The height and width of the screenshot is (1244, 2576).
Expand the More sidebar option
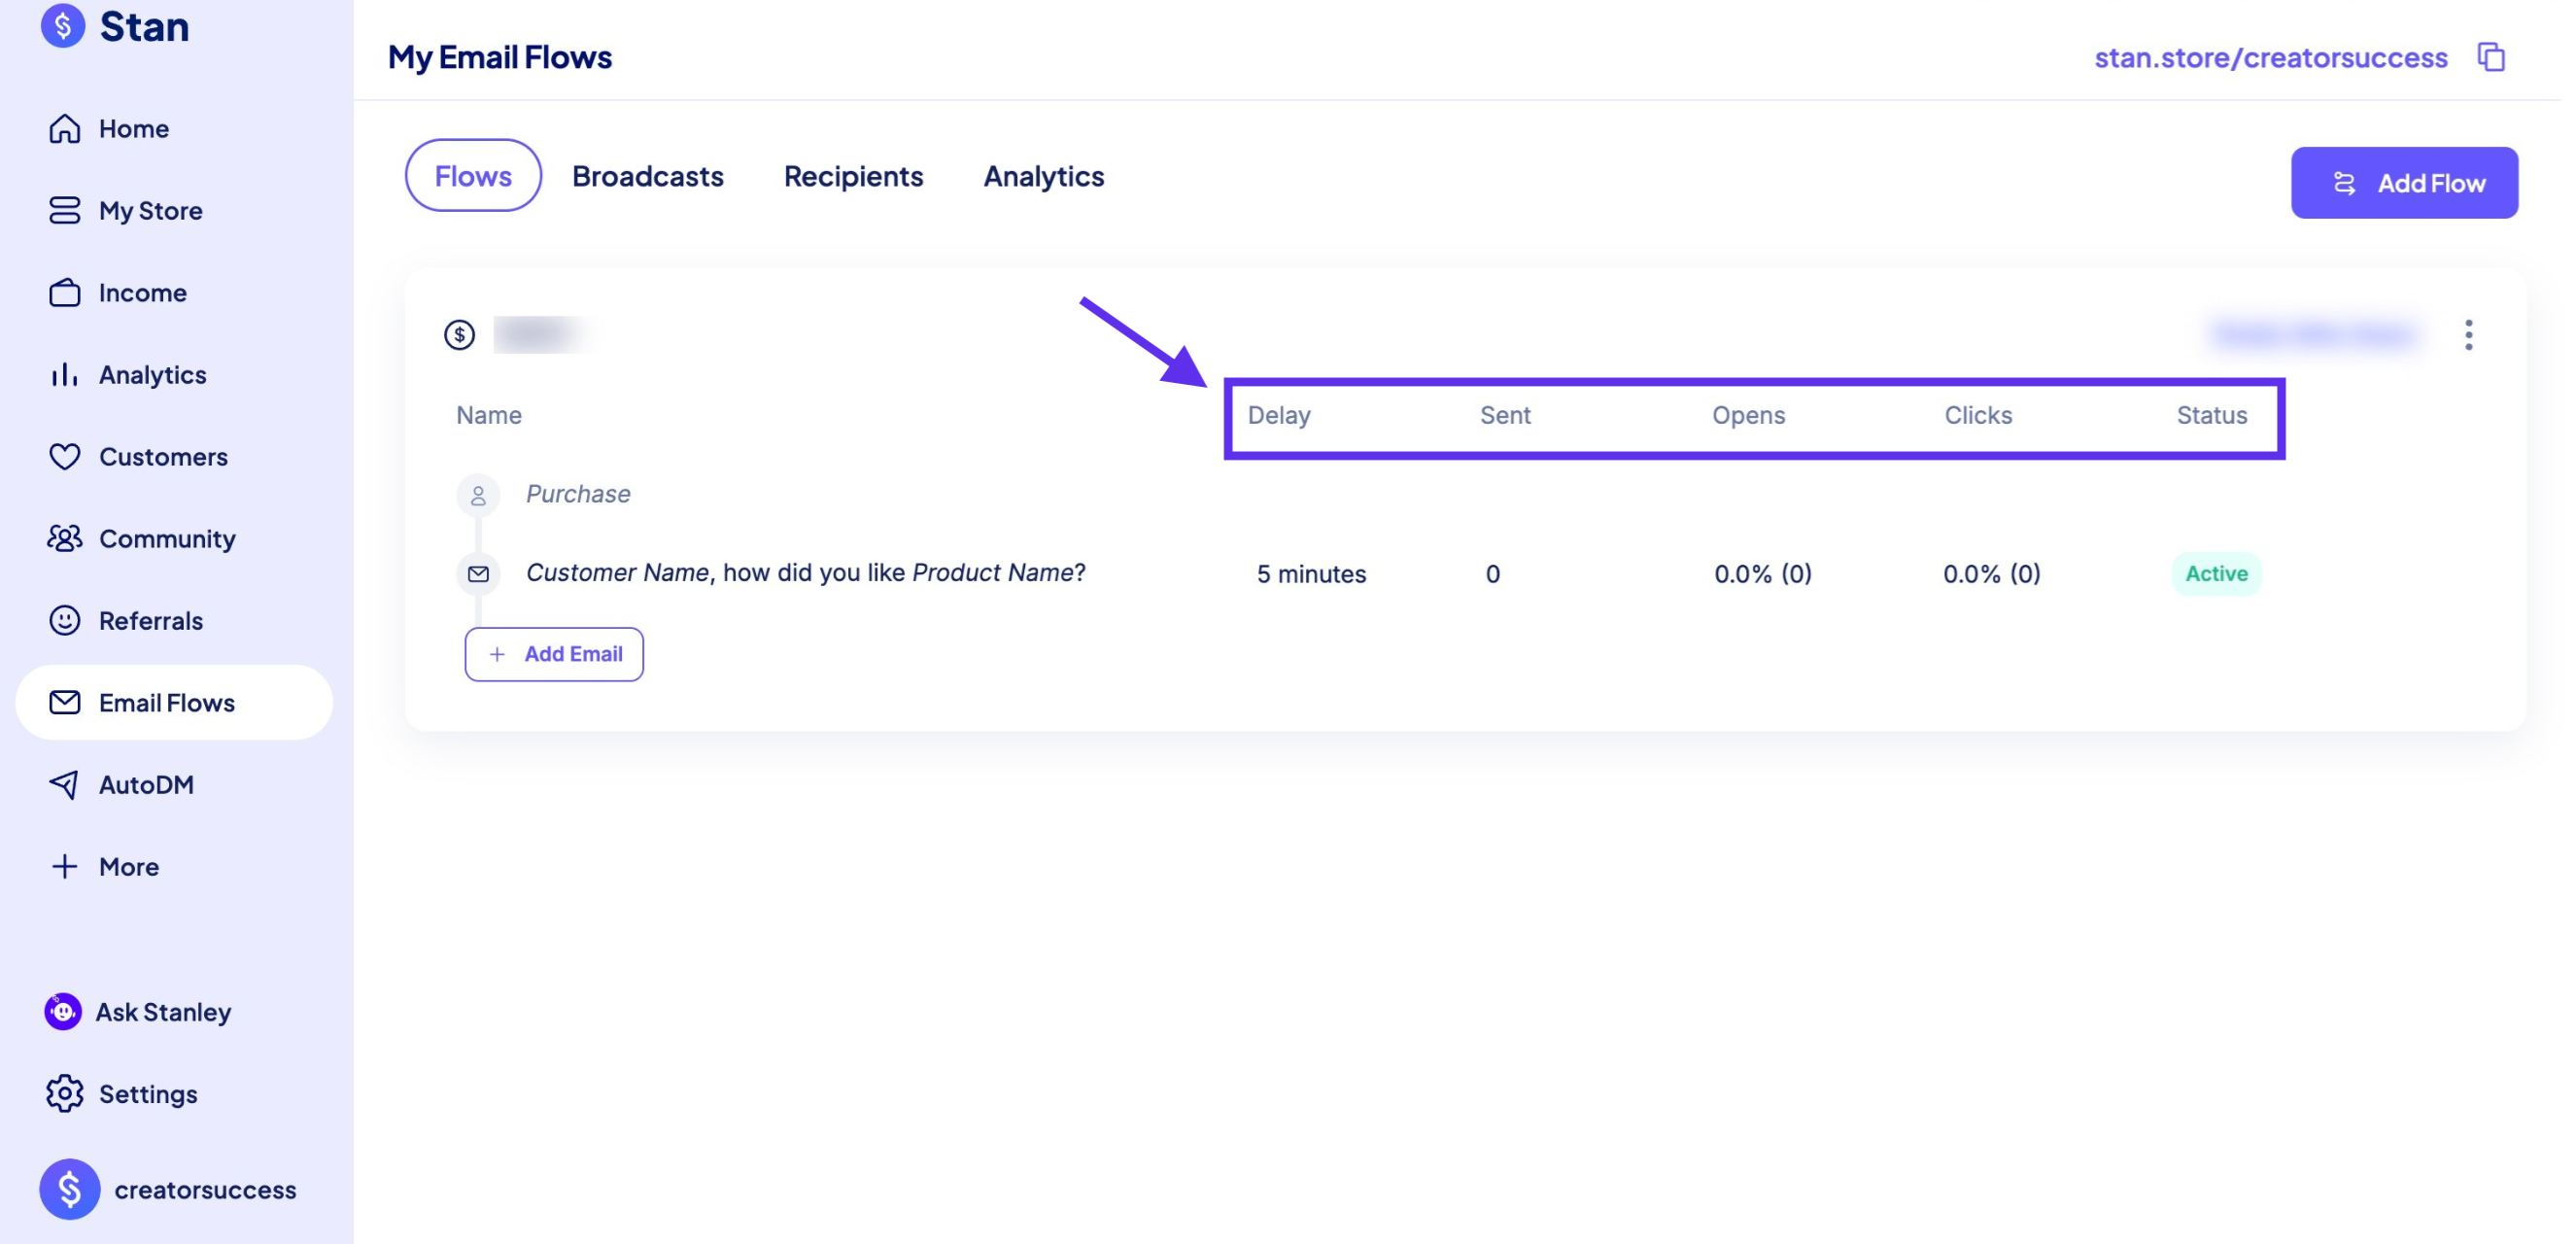pos(128,867)
